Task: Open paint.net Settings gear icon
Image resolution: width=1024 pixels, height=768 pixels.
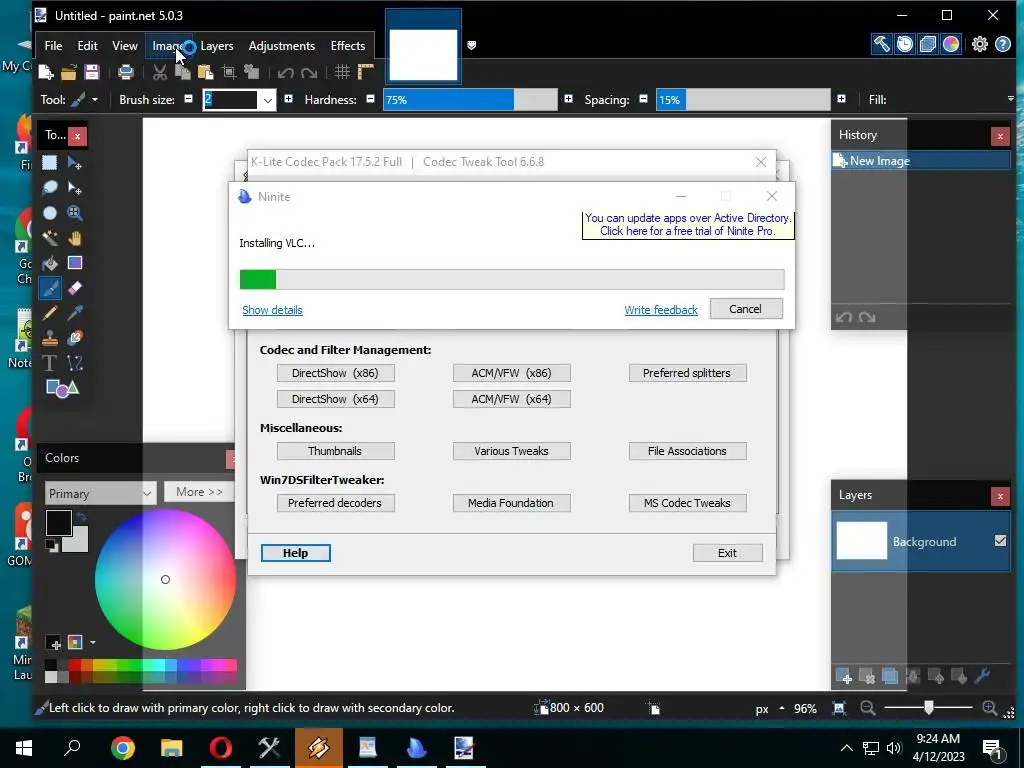Action: pos(980,44)
